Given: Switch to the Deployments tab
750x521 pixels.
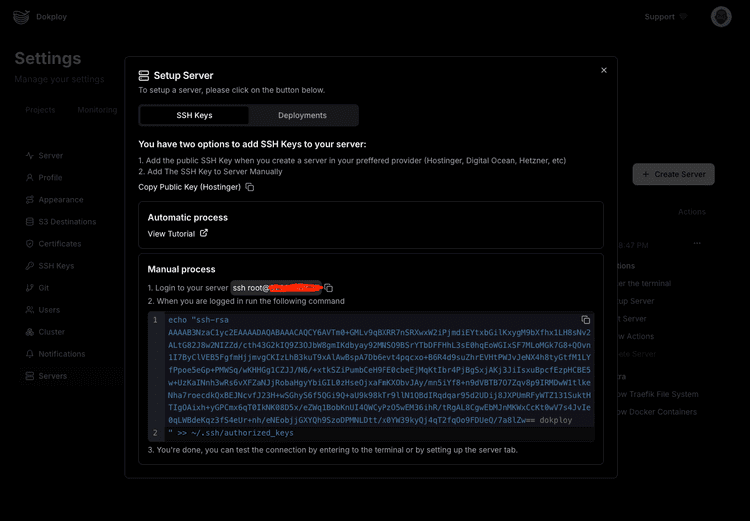Looking at the screenshot, I should [302, 115].
